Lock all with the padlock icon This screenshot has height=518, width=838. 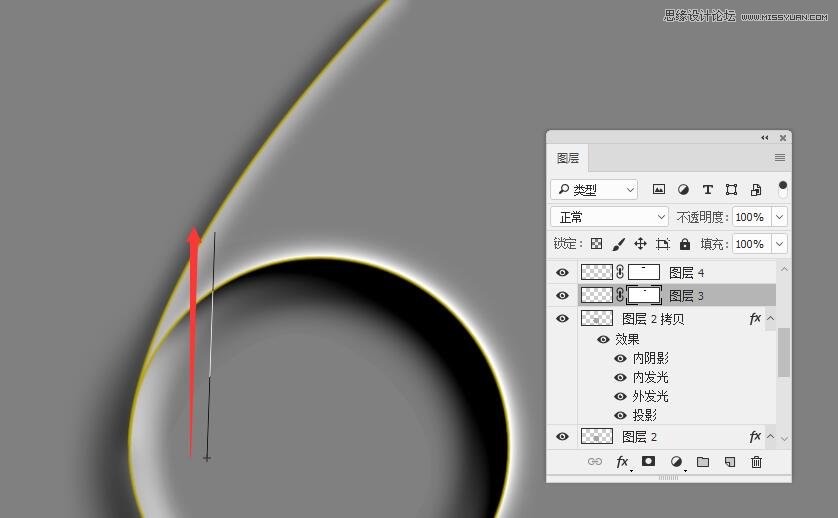(685, 244)
